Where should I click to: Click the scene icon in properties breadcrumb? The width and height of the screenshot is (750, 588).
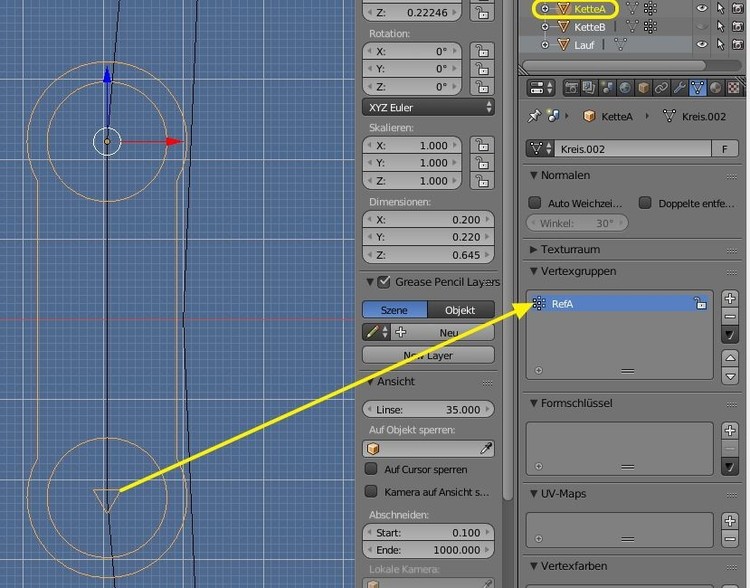pos(553,116)
